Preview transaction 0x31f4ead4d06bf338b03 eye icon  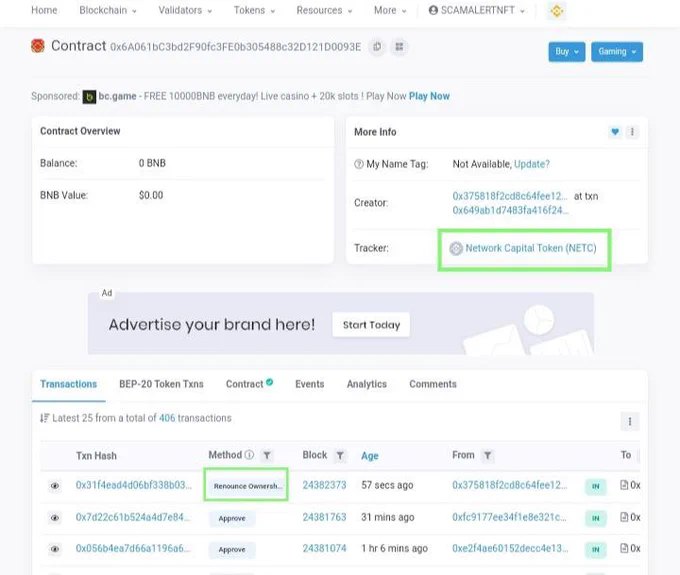[55, 486]
